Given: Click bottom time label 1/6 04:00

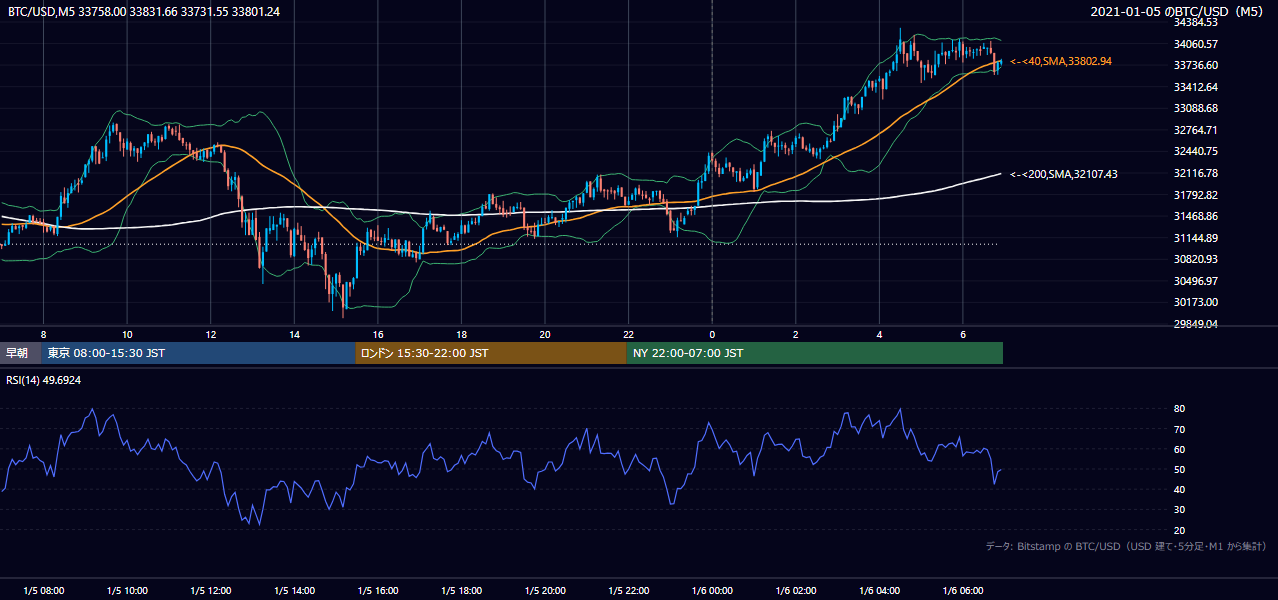Looking at the screenshot, I should 879,591.
